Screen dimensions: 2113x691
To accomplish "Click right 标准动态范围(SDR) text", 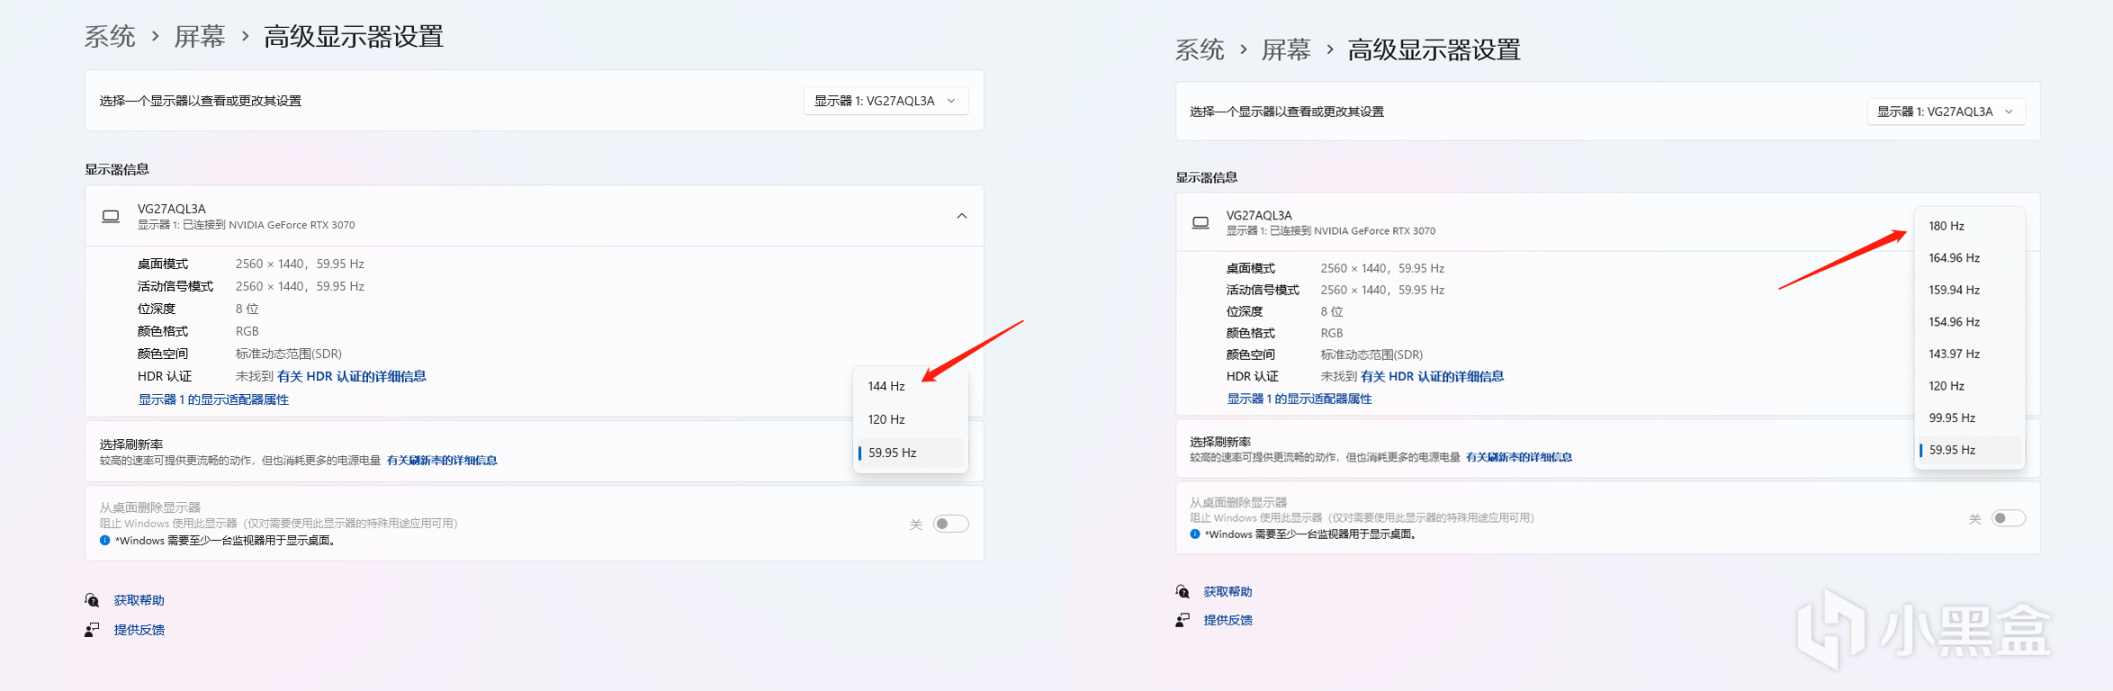I will pyautogui.click(x=1372, y=355).
